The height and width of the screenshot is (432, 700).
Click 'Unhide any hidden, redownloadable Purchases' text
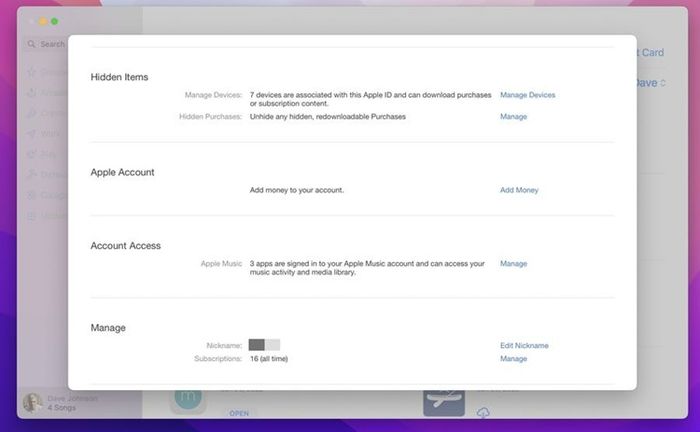(x=328, y=116)
